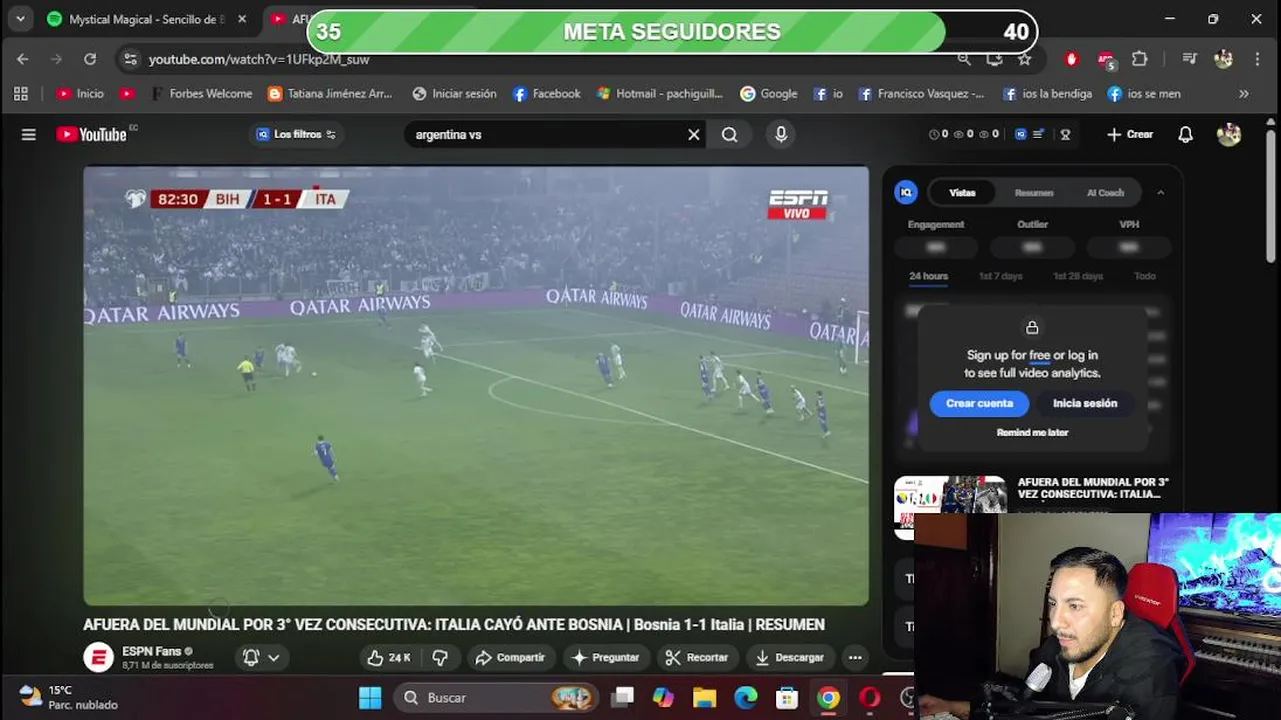Click the IQ logo in analytics panel

(906, 192)
